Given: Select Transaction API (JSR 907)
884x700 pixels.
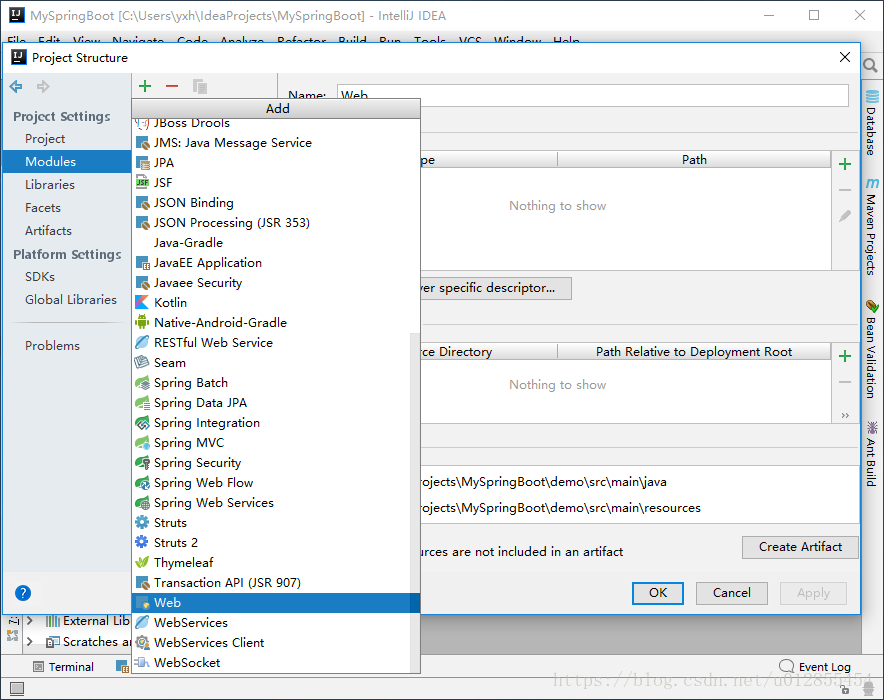Looking at the screenshot, I should tap(276, 583).
